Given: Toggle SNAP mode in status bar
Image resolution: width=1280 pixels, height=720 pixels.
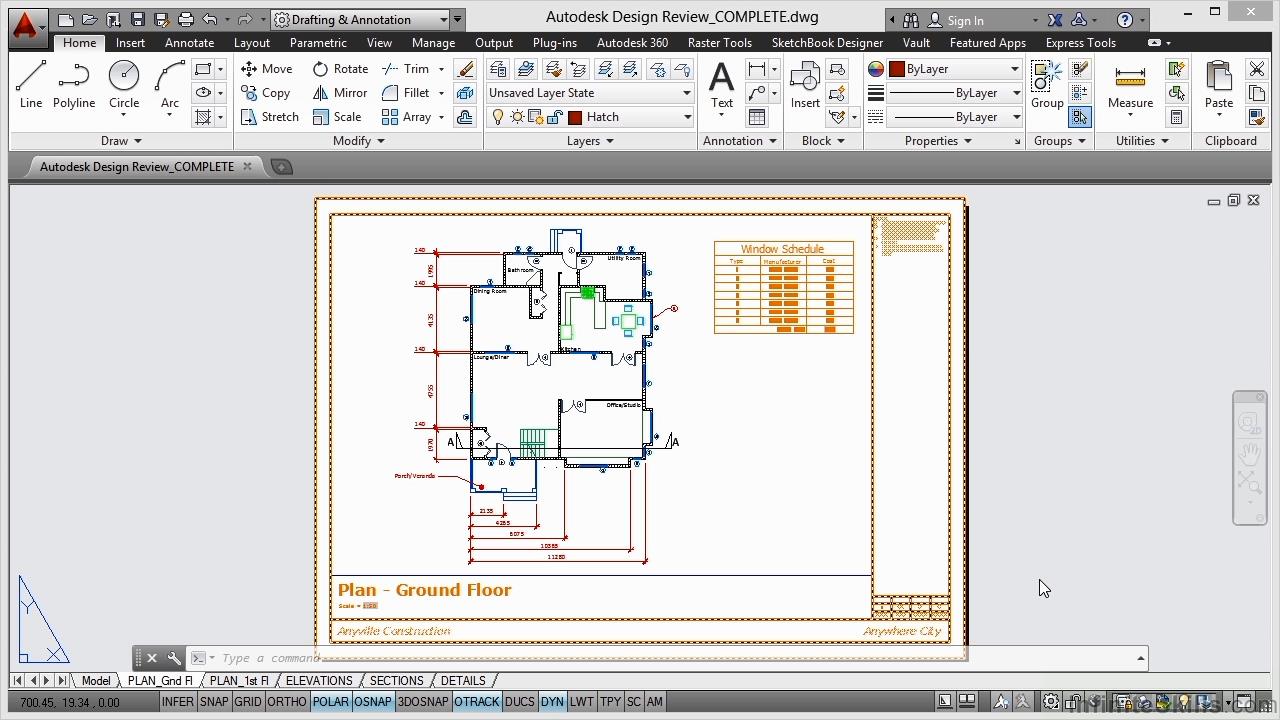Looking at the screenshot, I should 214,702.
